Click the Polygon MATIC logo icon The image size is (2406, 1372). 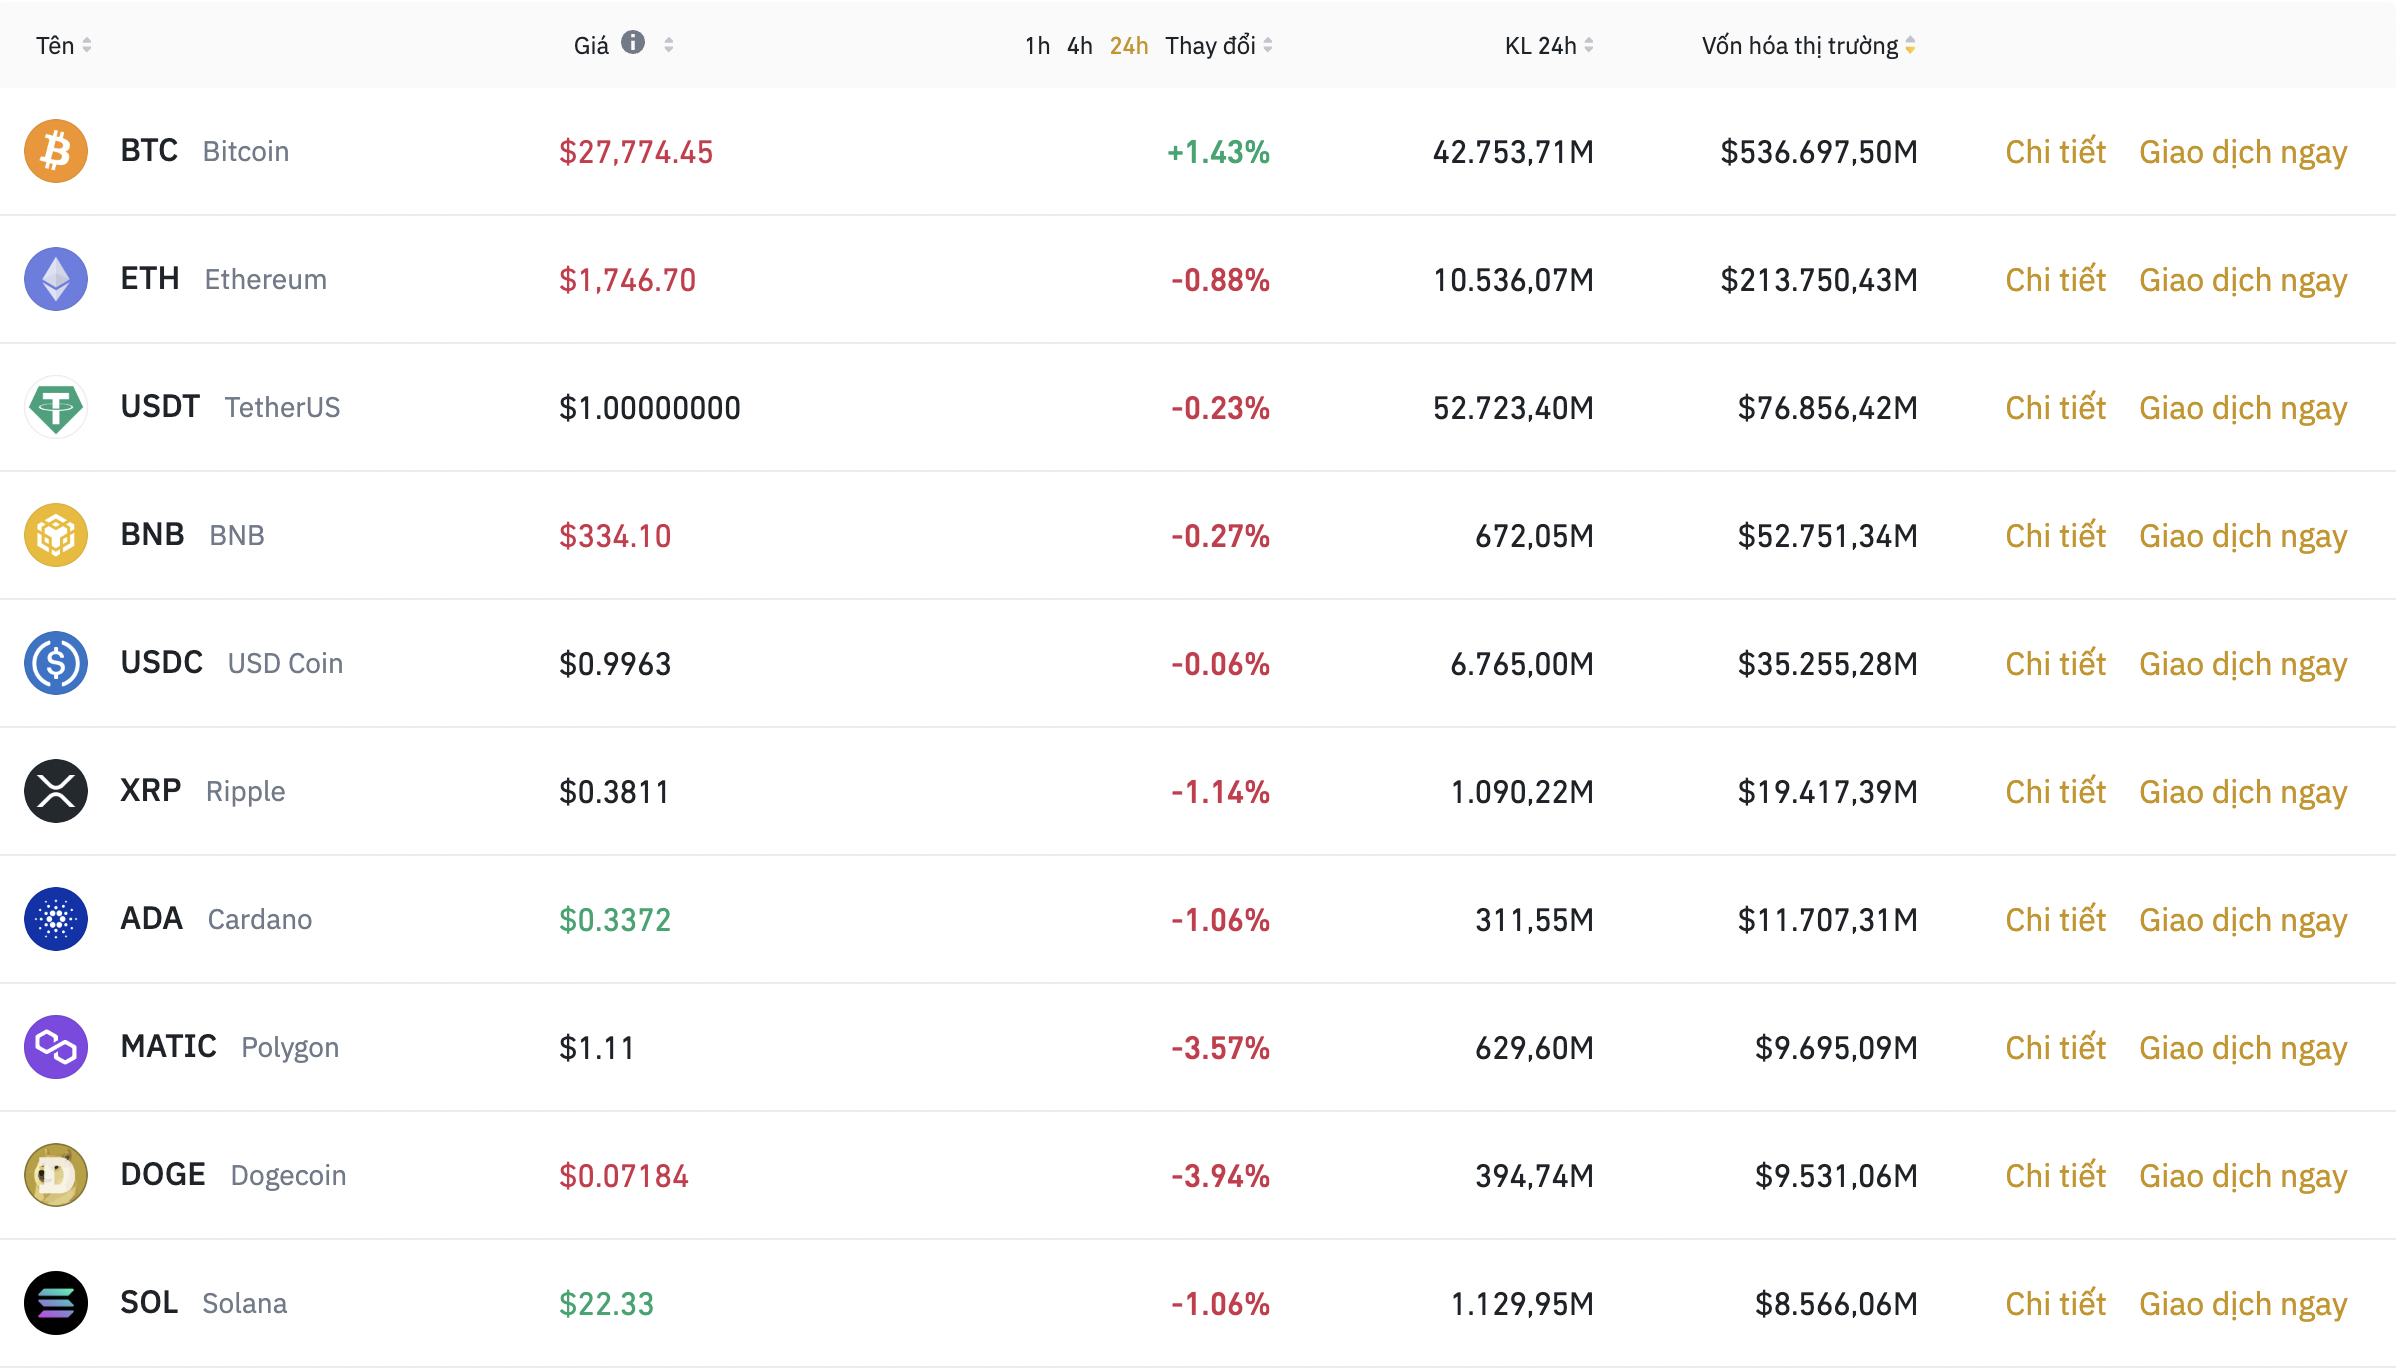pos(56,1047)
